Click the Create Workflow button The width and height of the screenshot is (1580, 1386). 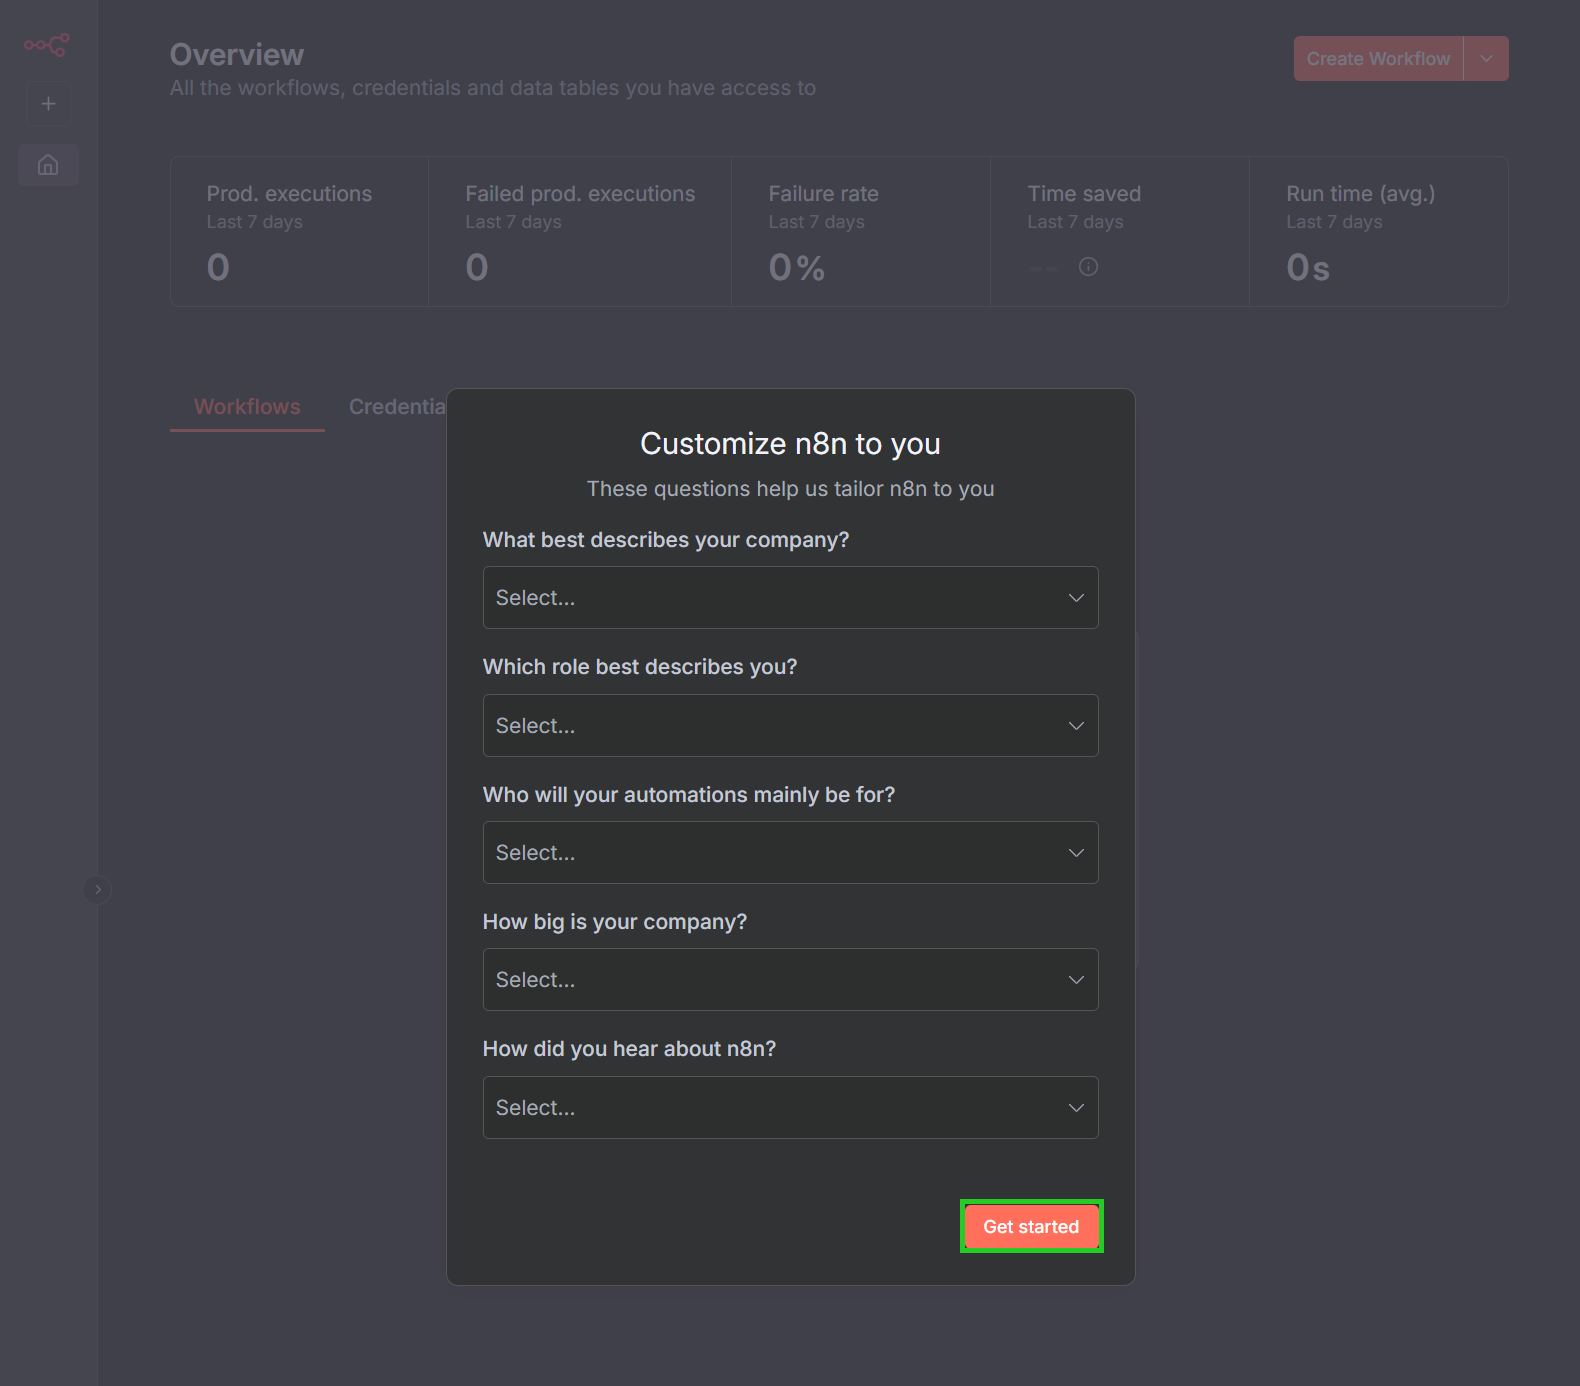(1377, 58)
